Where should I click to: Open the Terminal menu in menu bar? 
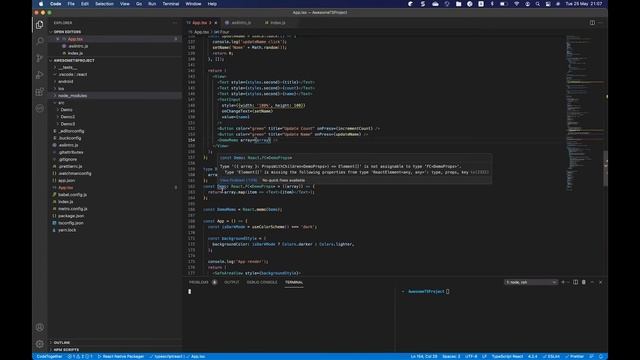pos(171,4)
